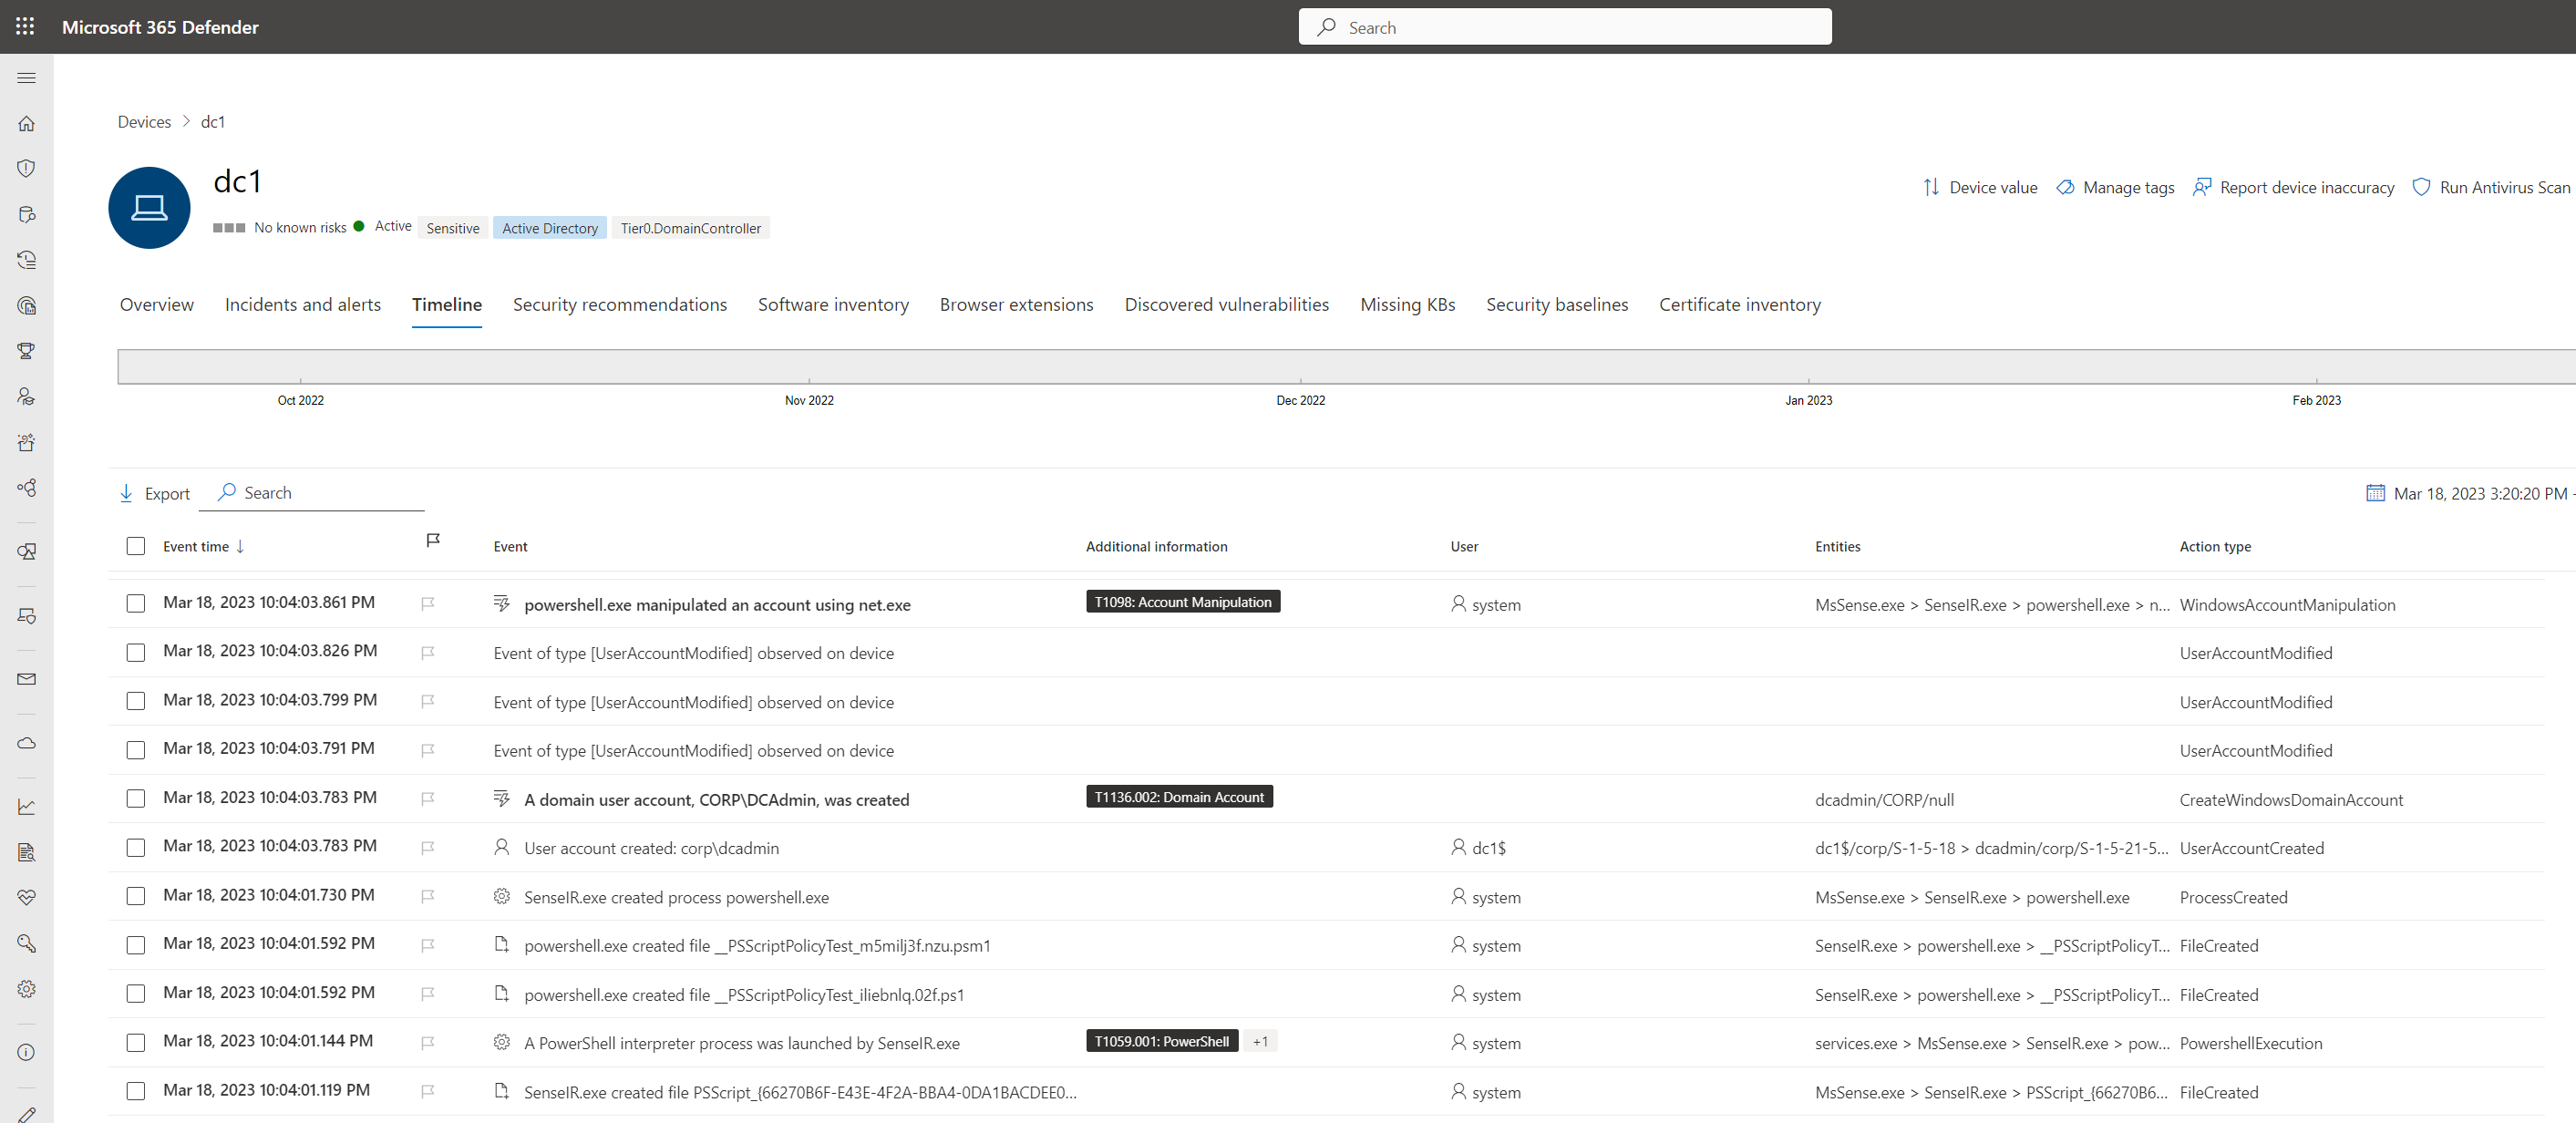Check the 10:04:03.826 PM event row

[x=136, y=653]
